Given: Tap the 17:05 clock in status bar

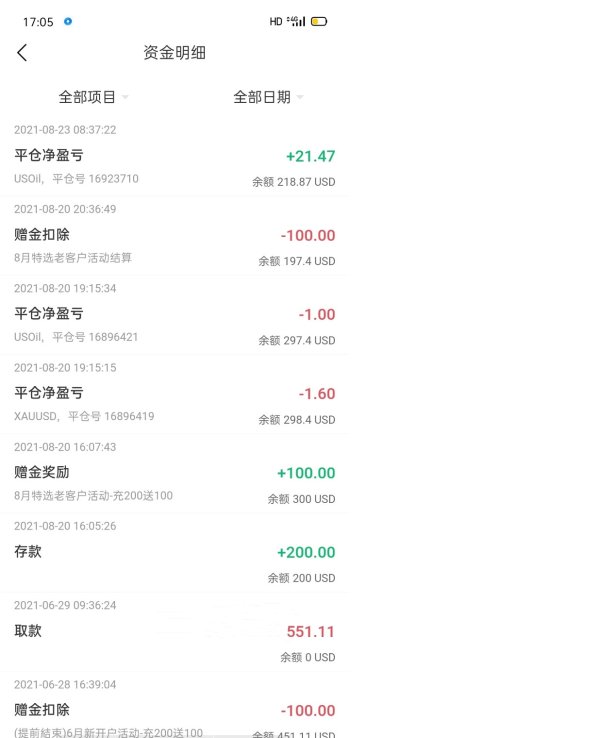Looking at the screenshot, I should tap(38, 22).
